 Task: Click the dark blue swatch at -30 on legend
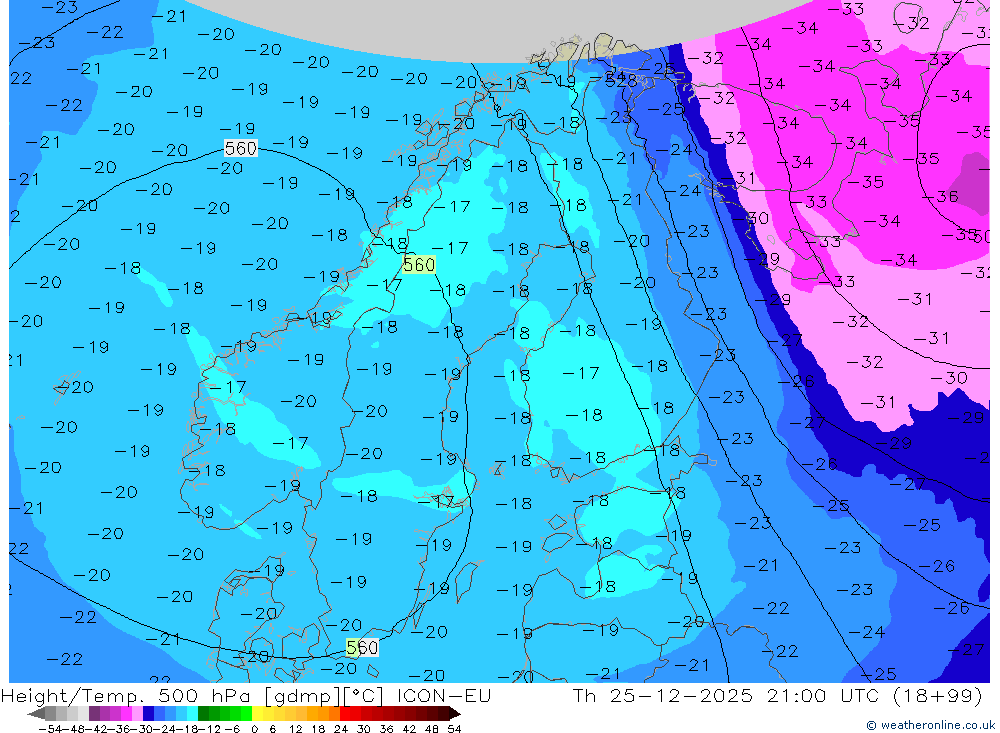(149, 713)
